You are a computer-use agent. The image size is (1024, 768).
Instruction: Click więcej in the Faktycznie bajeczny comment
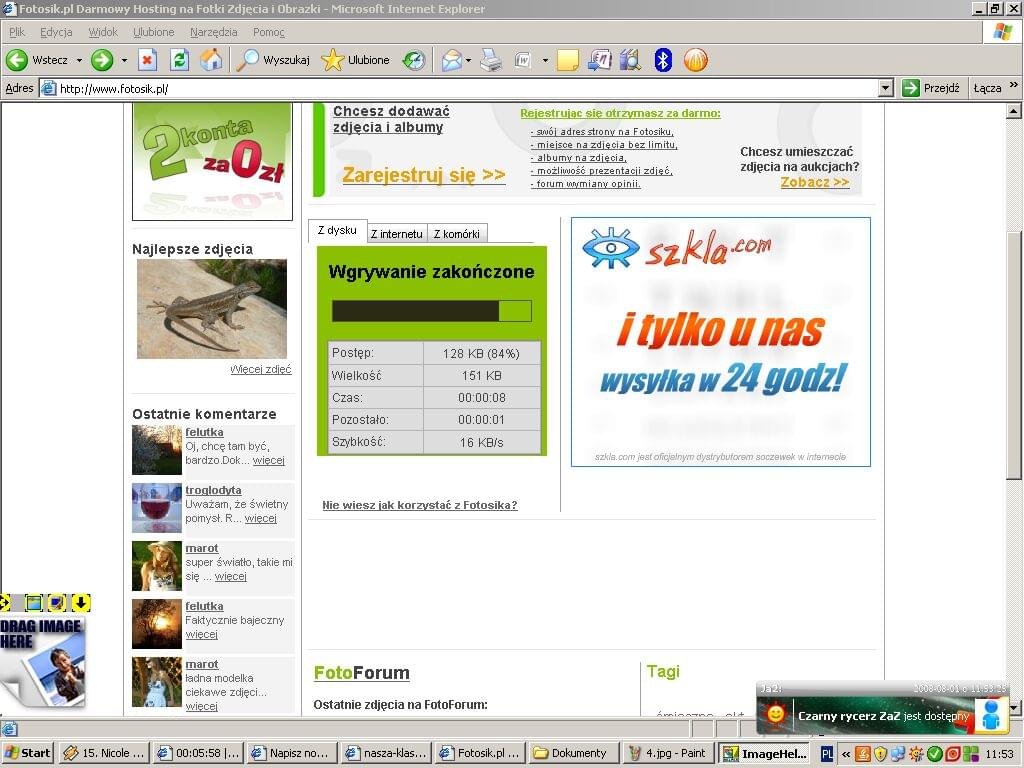pos(201,634)
